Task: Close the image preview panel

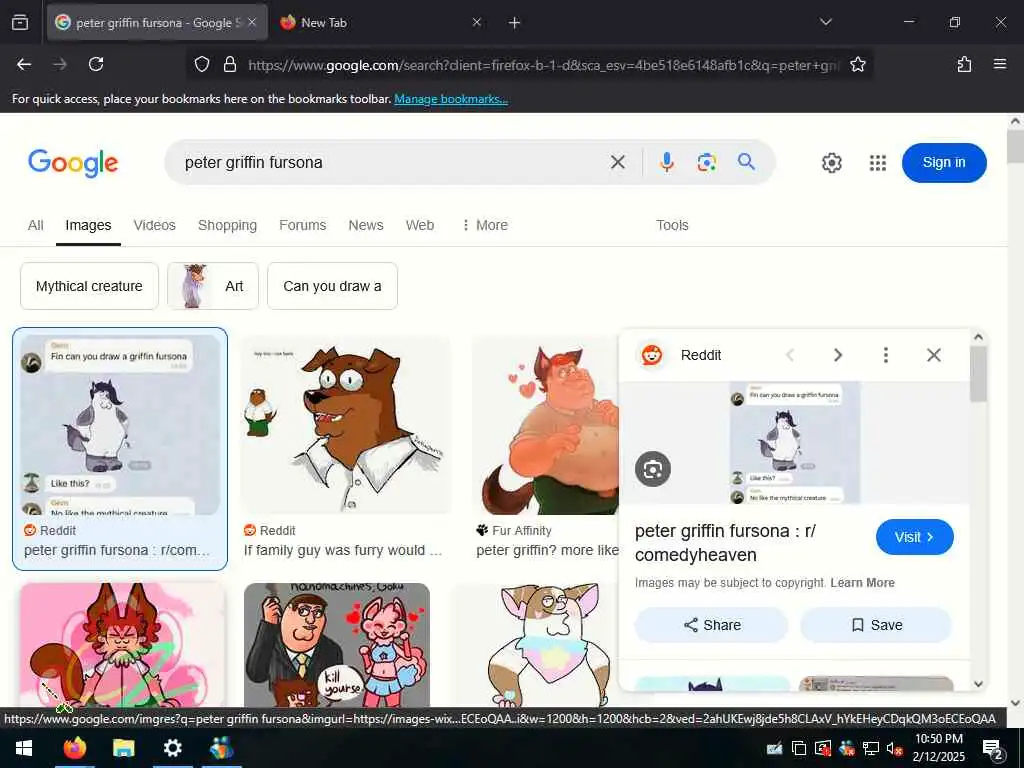Action: (934, 355)
